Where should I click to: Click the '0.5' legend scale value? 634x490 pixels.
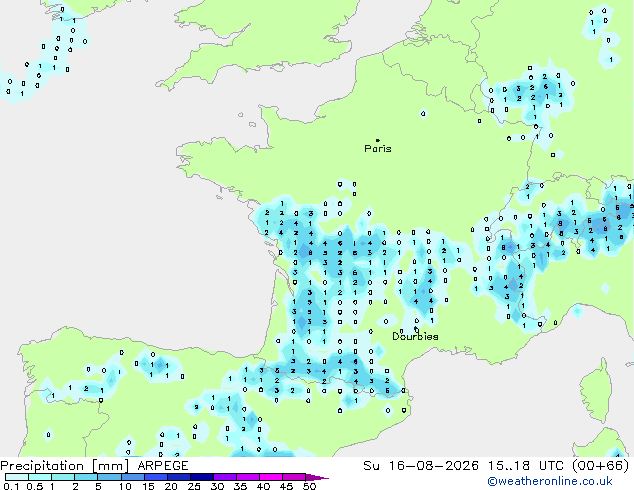[34, 486]
